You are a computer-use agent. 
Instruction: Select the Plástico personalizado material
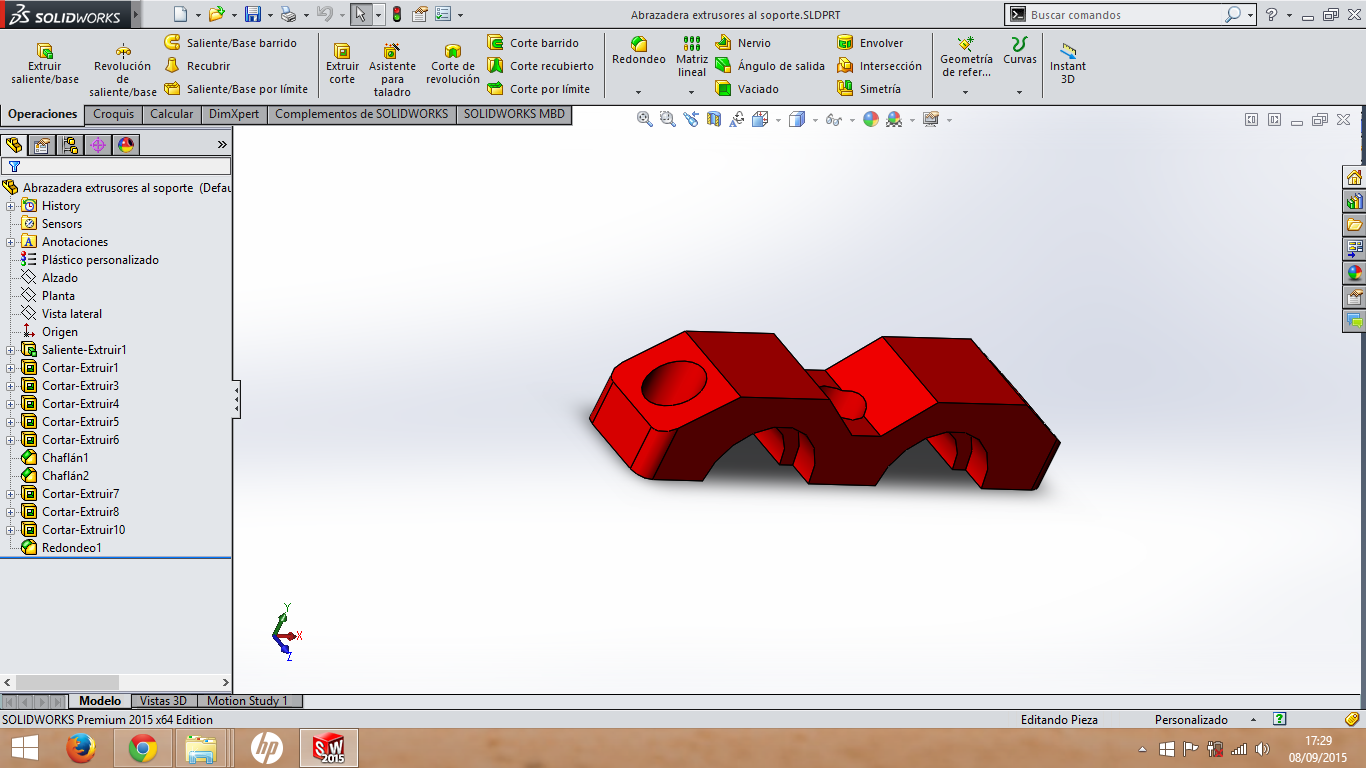pos(99,260)
